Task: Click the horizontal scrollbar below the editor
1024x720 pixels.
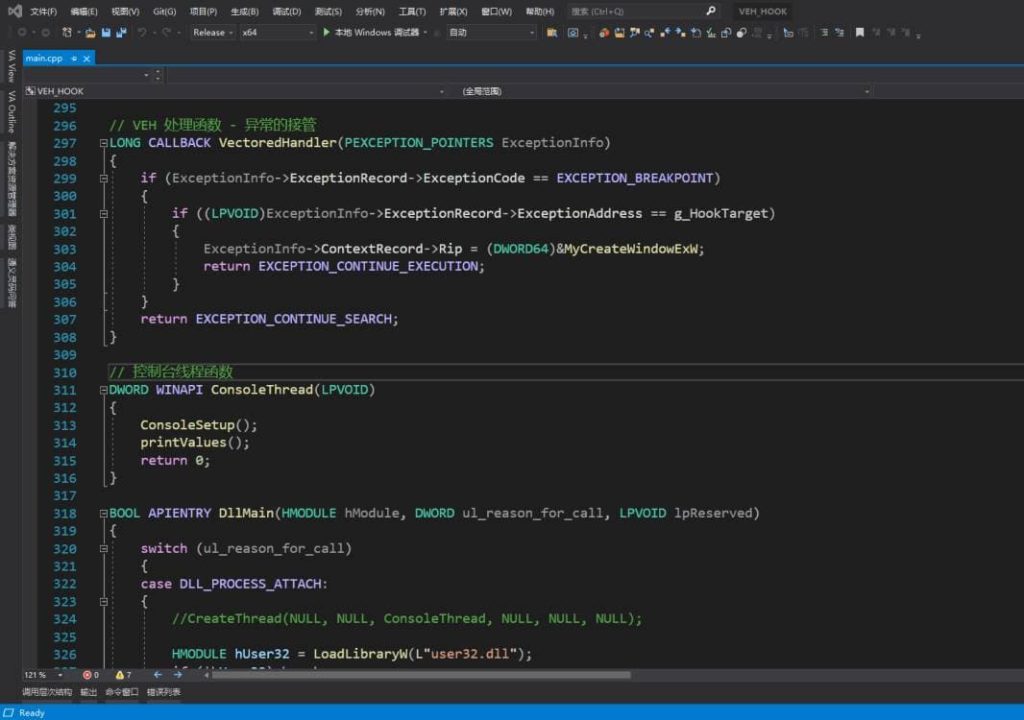Action: [420, 675]
